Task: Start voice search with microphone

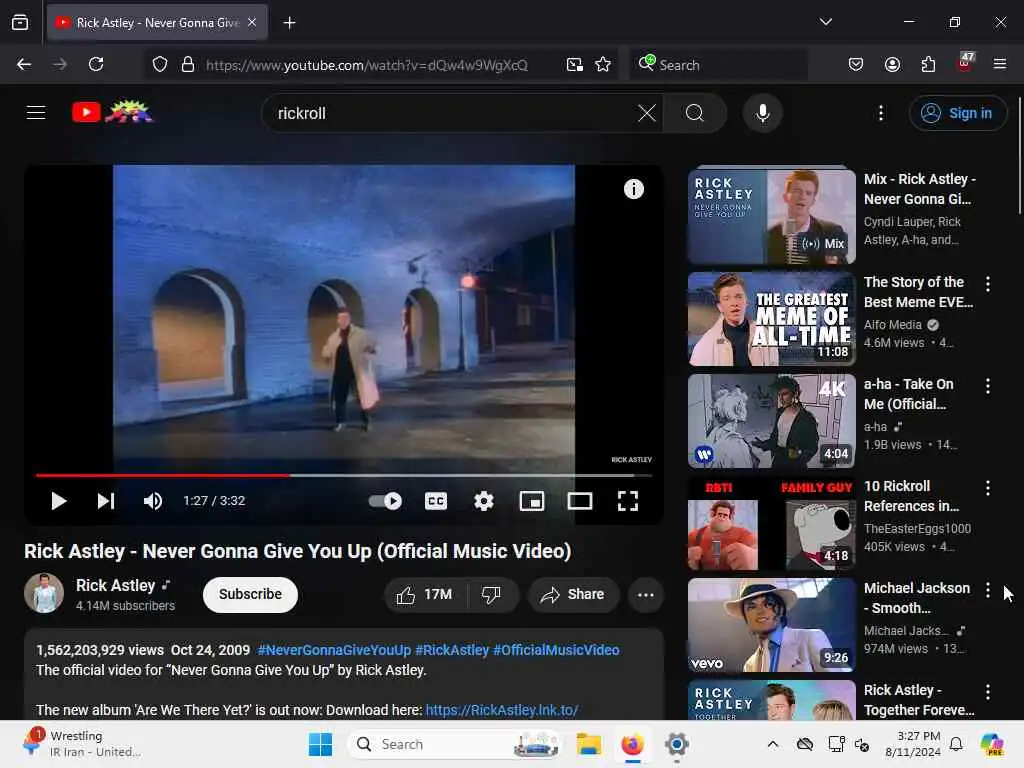Action: click(x=762, y=113)
